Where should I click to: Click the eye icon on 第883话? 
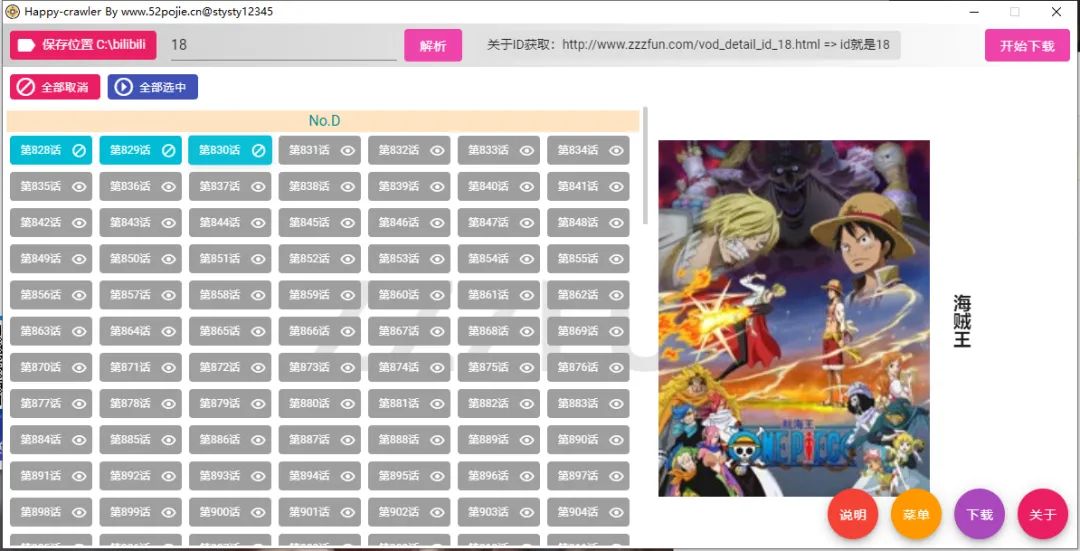(616, 404)
